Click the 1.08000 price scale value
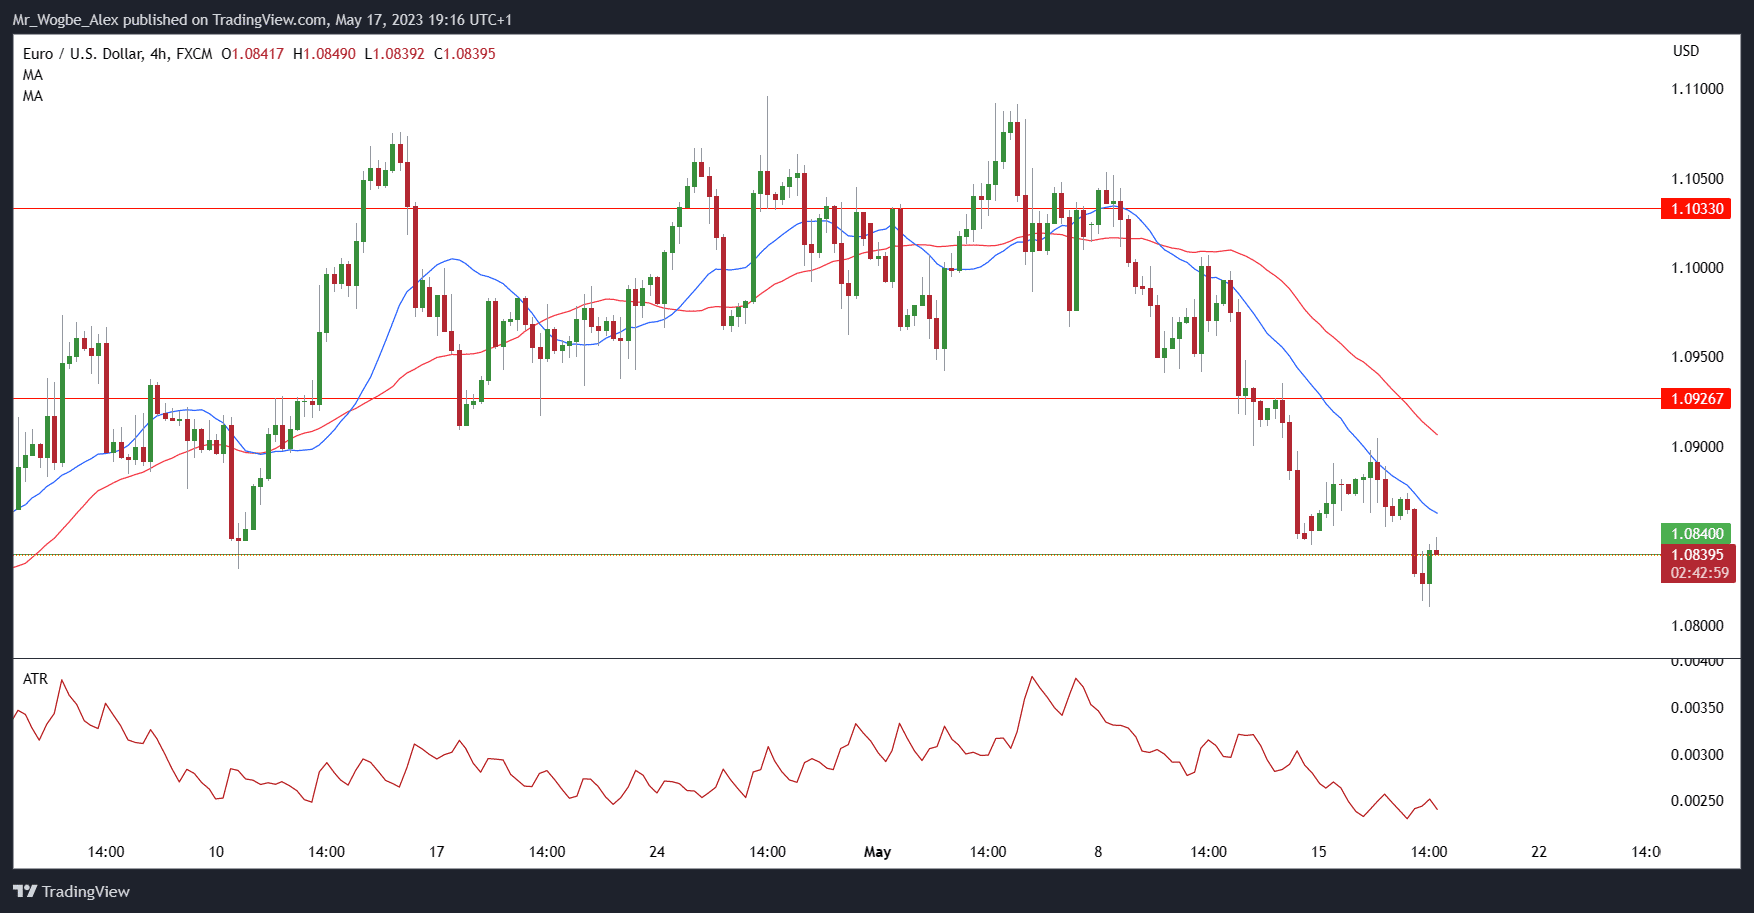Image resolution: width=1754 pixels, height=913 pixels. click(1697, 626)
